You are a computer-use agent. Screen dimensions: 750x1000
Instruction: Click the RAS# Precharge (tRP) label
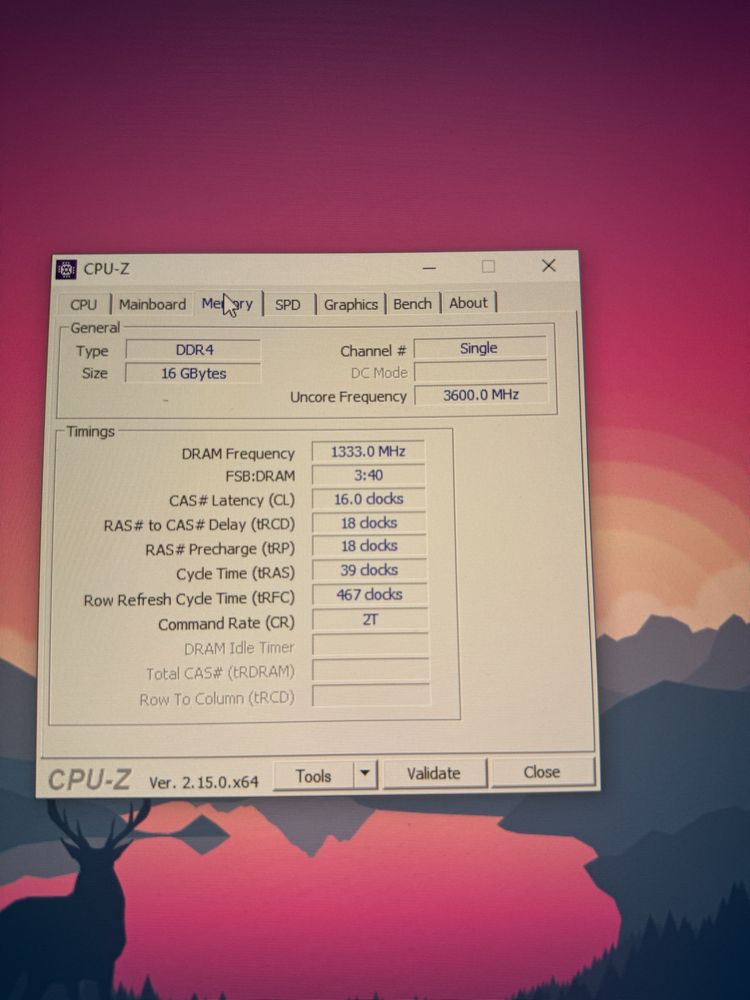(220, 549)
